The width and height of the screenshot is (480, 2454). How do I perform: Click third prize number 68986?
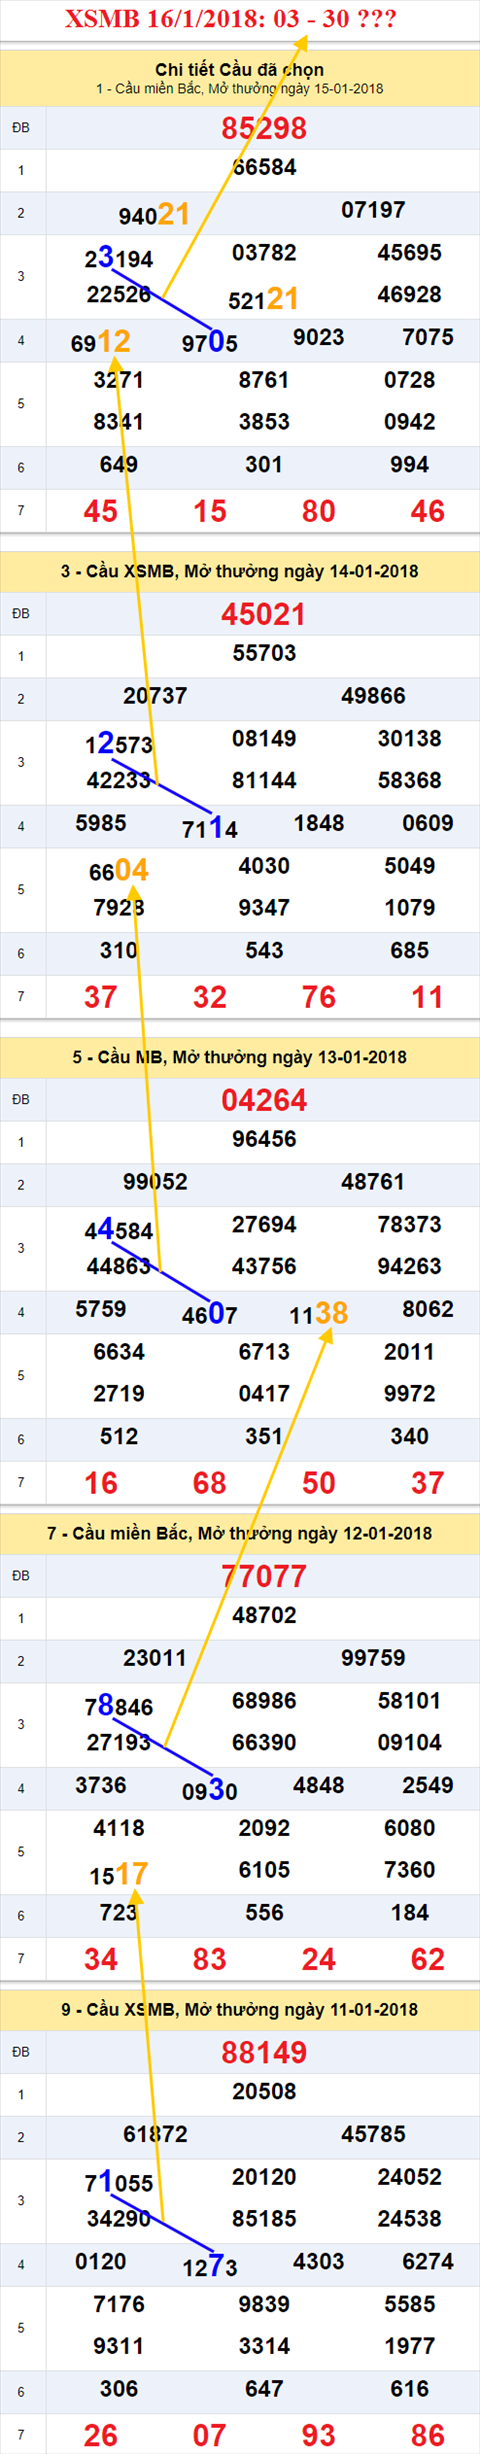click(x=264, y=1701)
